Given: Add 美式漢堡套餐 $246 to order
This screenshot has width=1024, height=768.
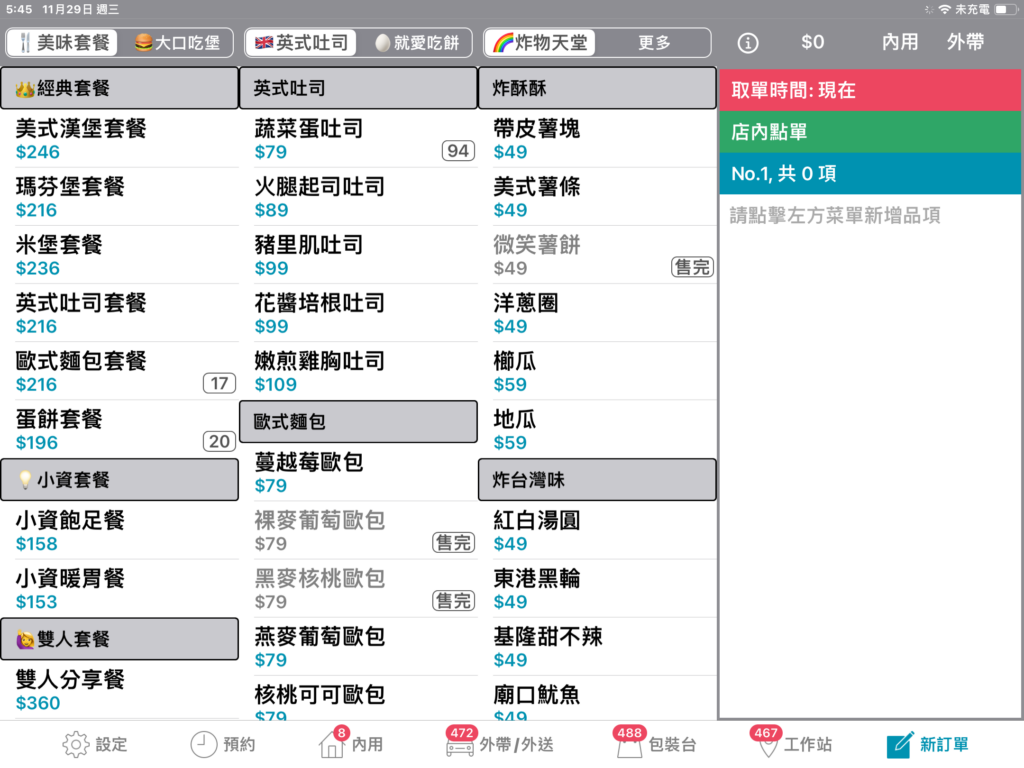Looking at the screenshot, I should coord(120,139).
